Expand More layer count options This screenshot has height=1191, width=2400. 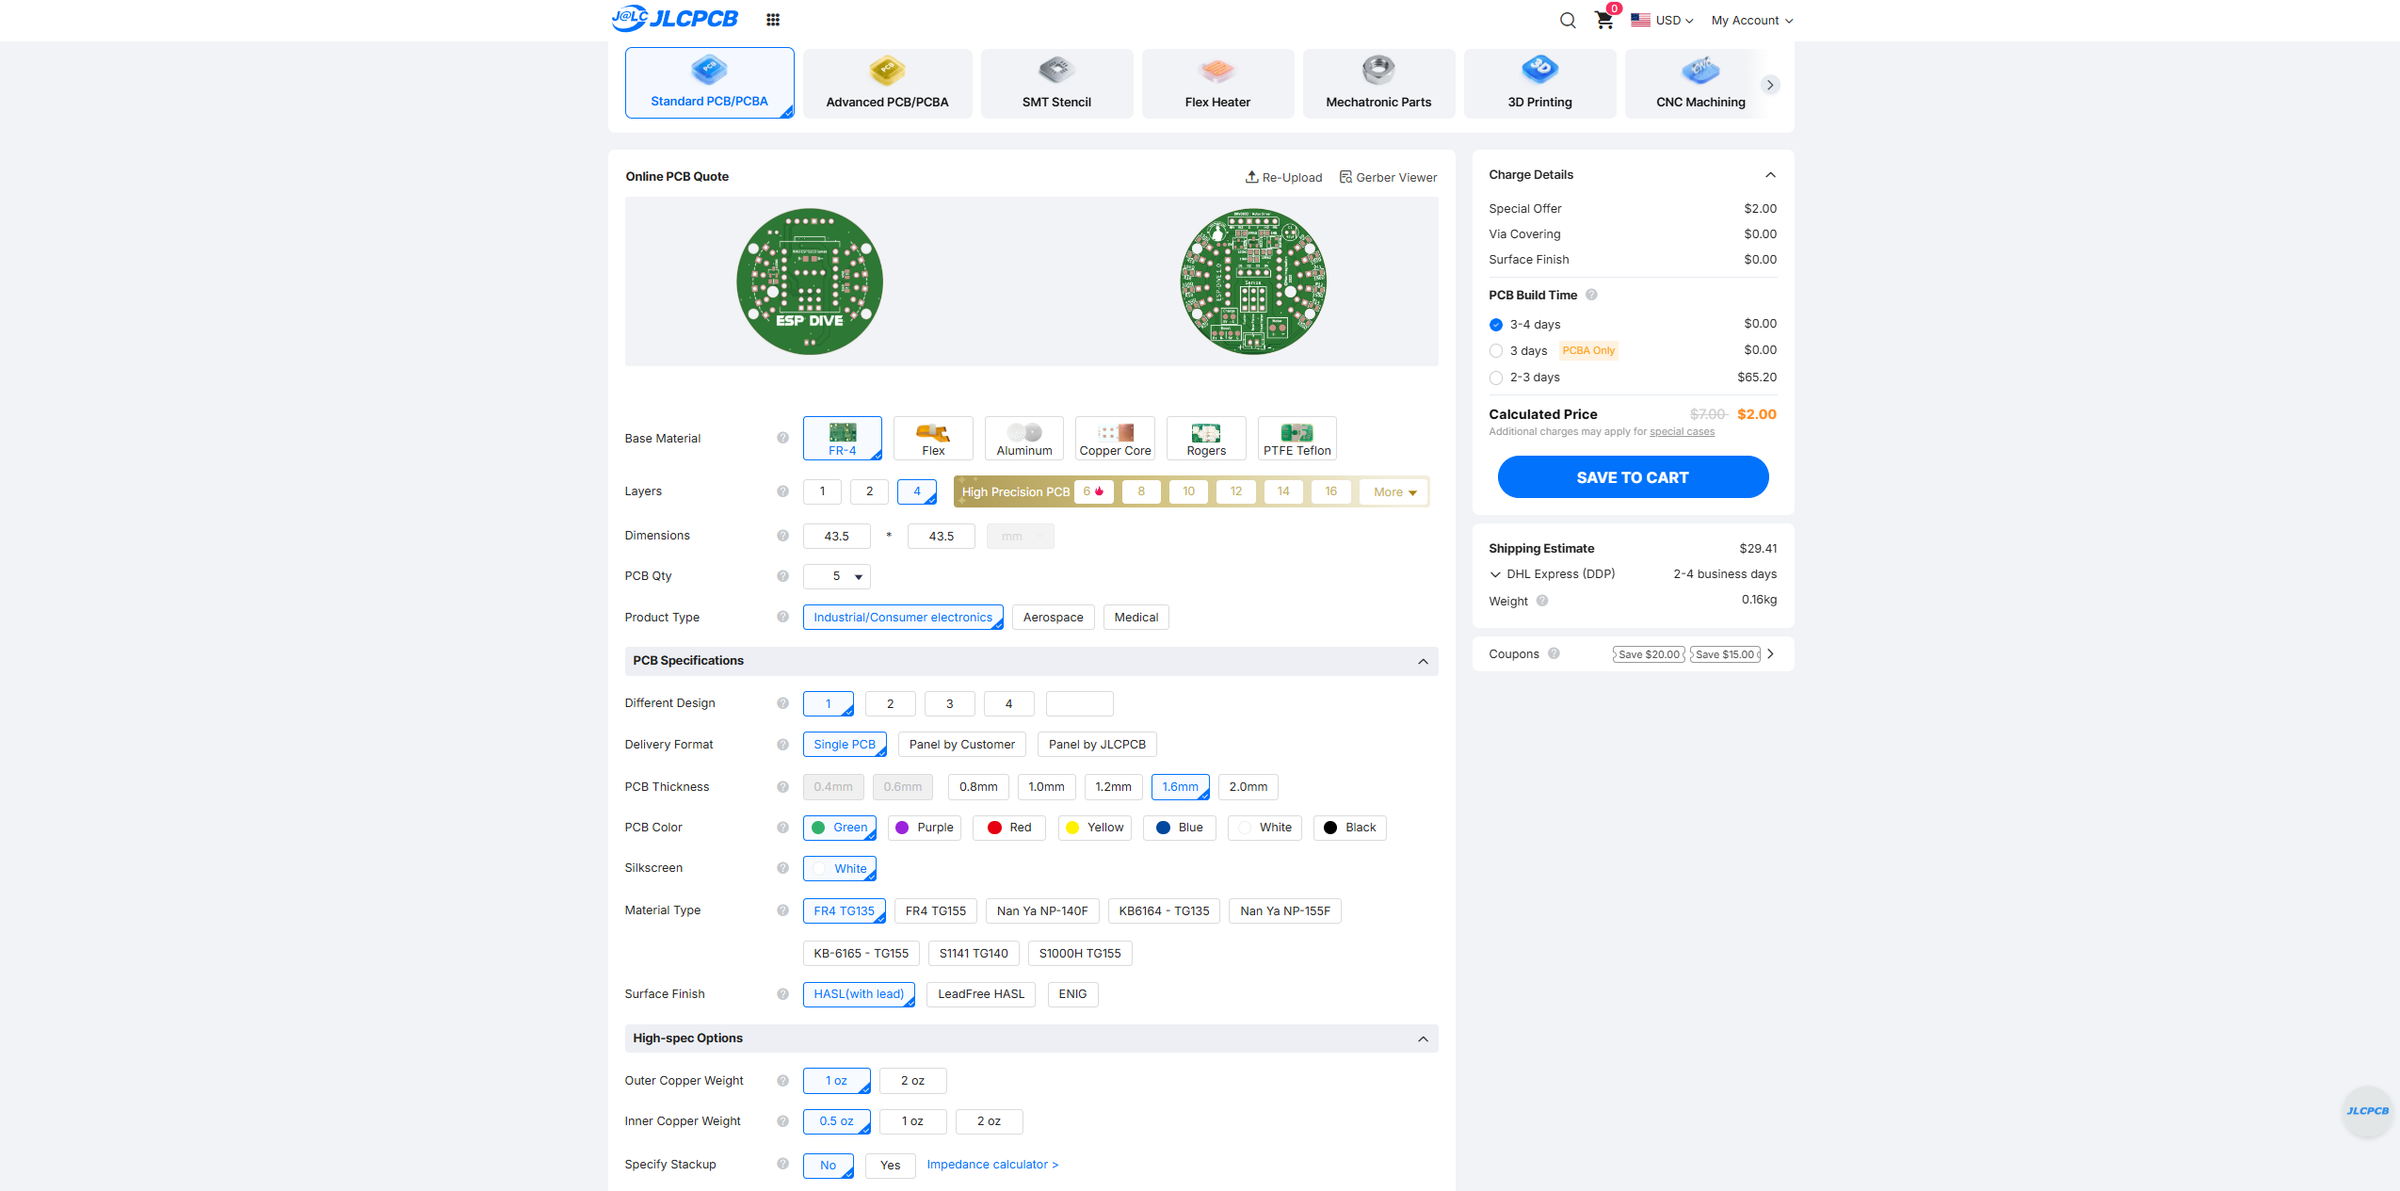1394,492
